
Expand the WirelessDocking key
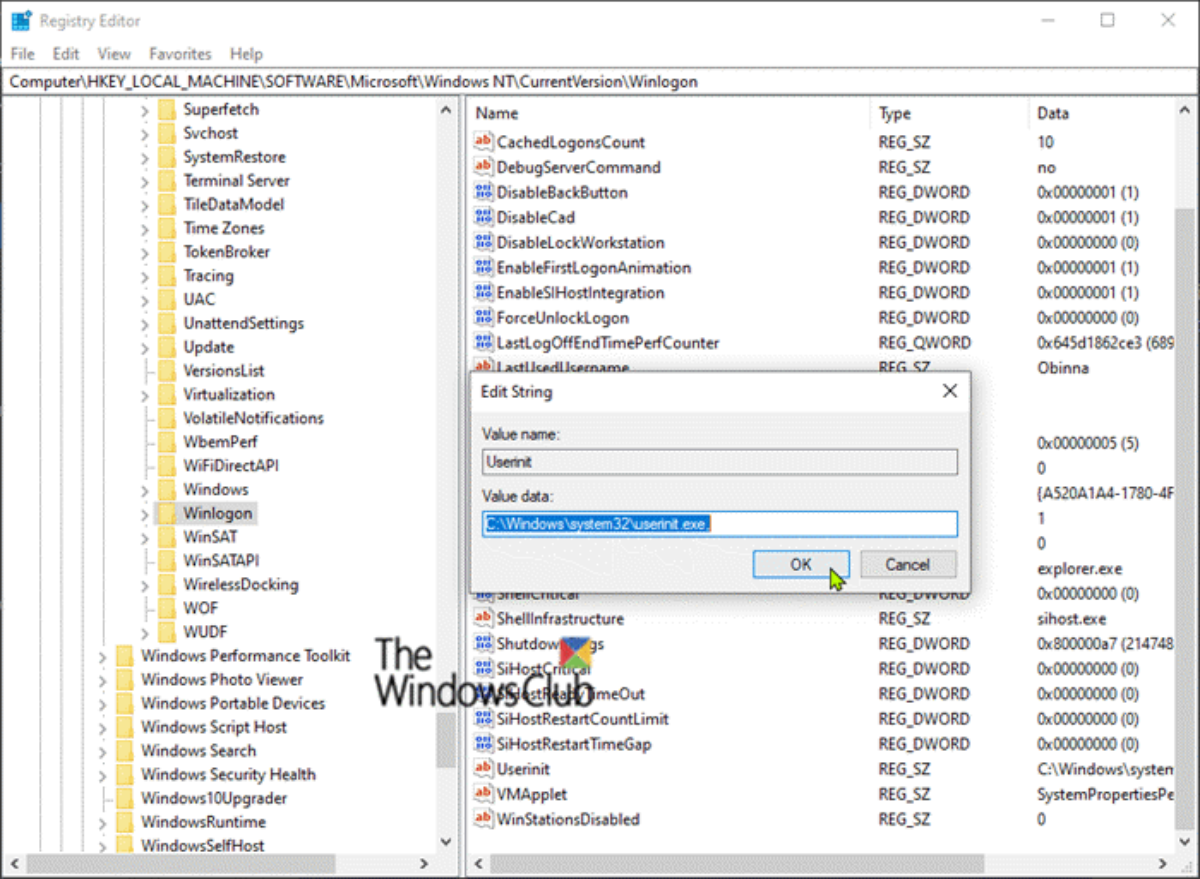pos(145,584)
